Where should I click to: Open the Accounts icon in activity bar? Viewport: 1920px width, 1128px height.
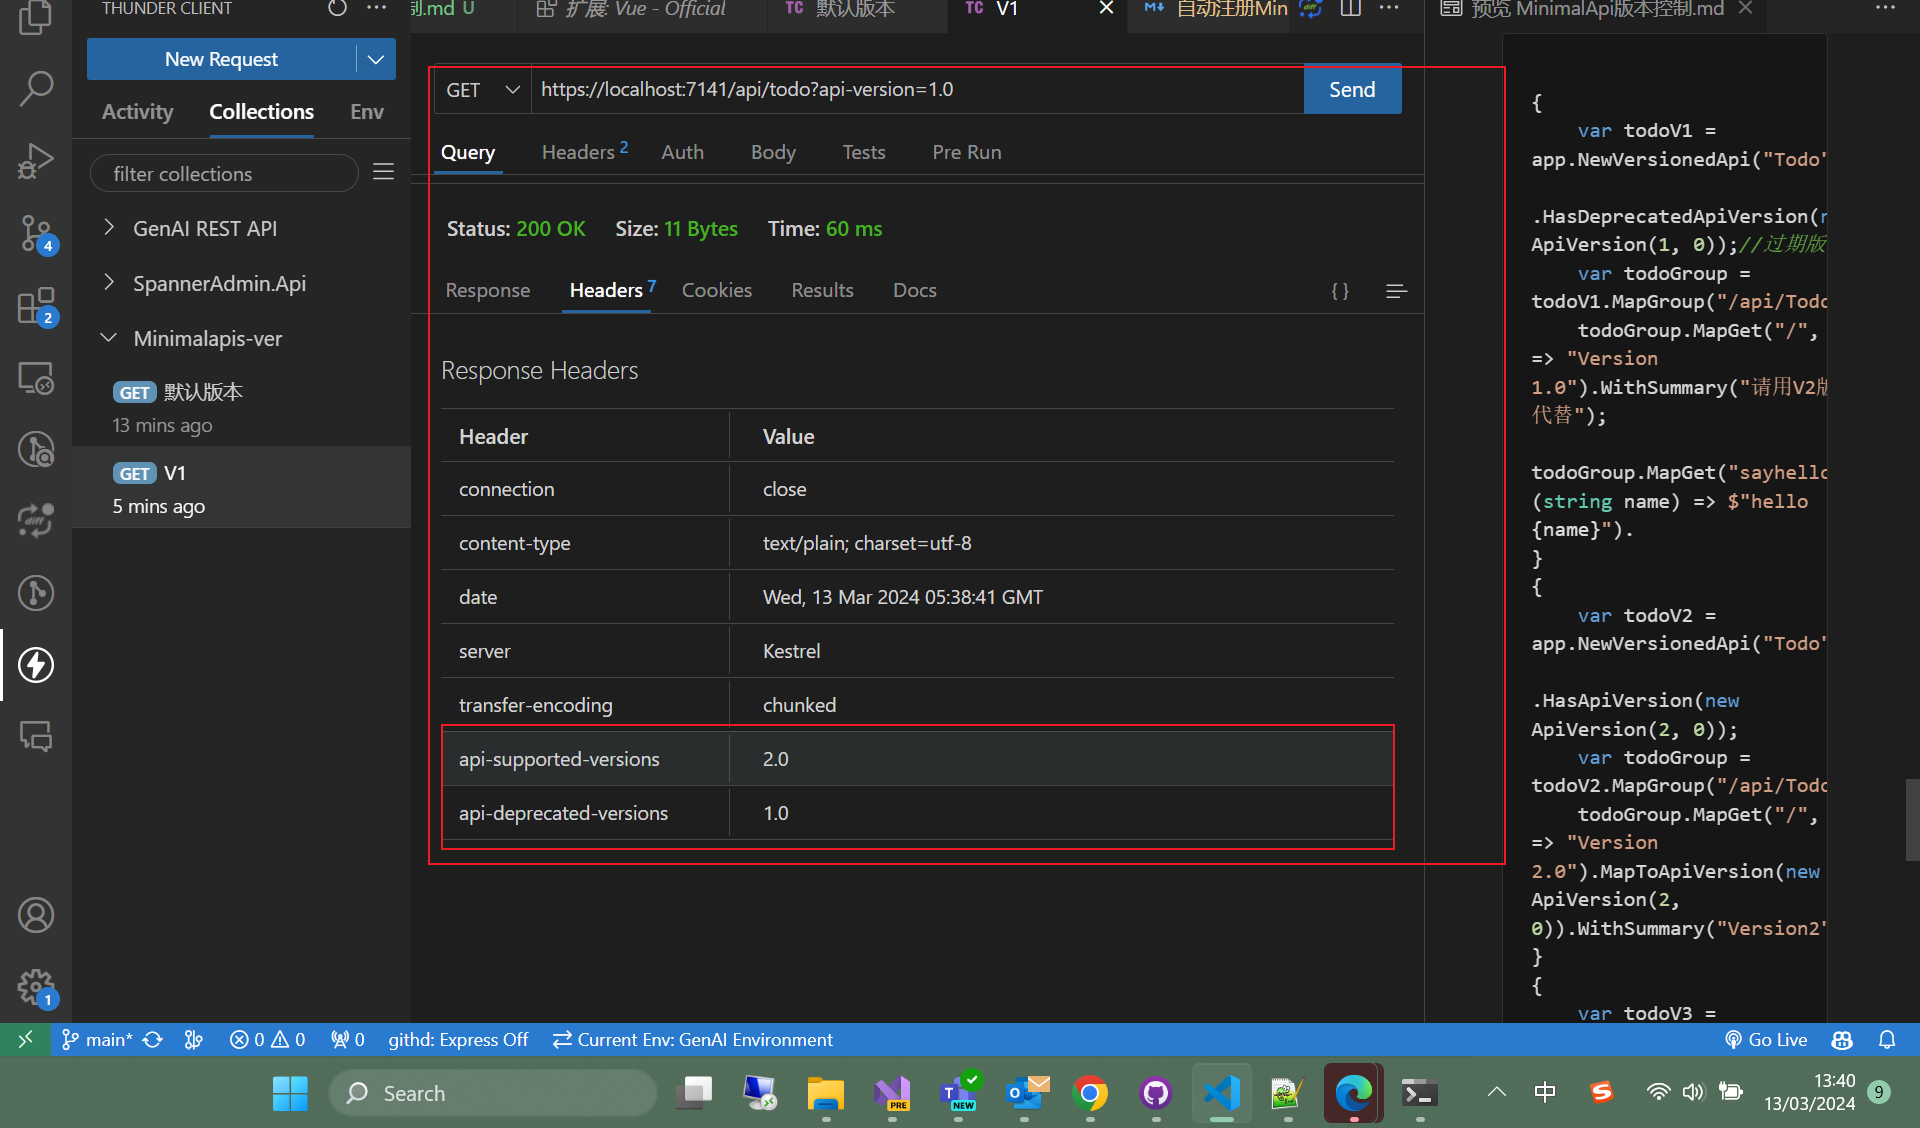tap(36, 915)
